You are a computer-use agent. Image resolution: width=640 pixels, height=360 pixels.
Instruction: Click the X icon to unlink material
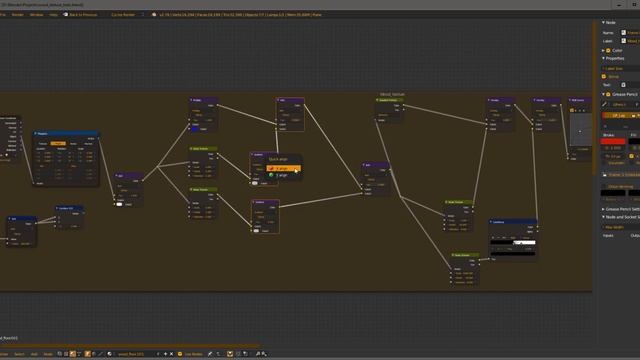(x=171, y=354)
